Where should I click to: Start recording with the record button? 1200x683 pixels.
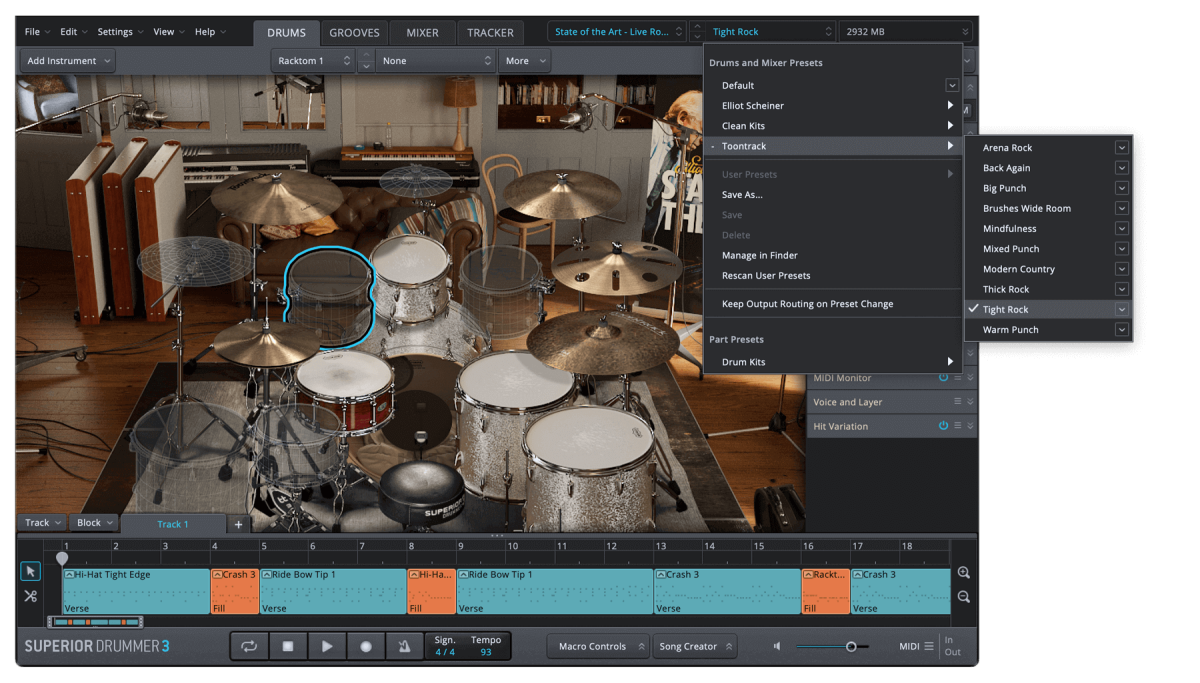click(x=366, y=647)
